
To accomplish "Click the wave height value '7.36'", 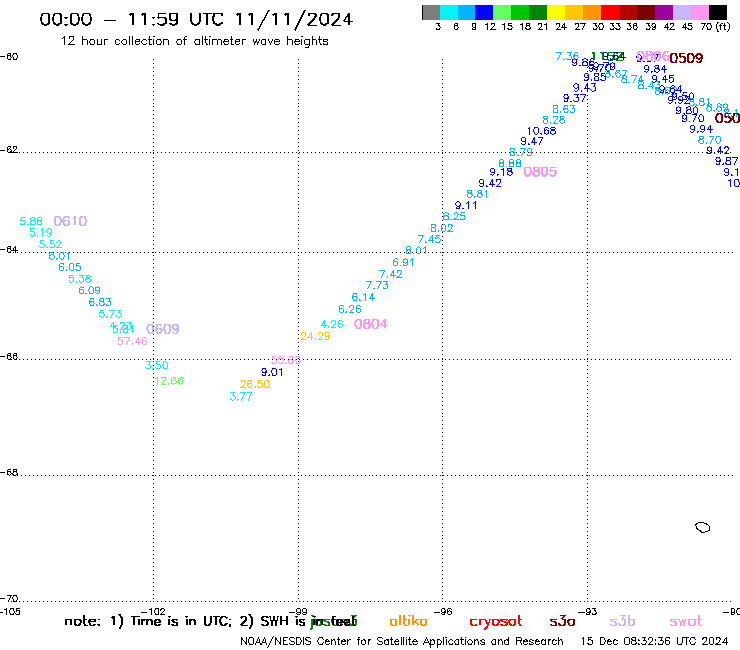I will point(567,57).
